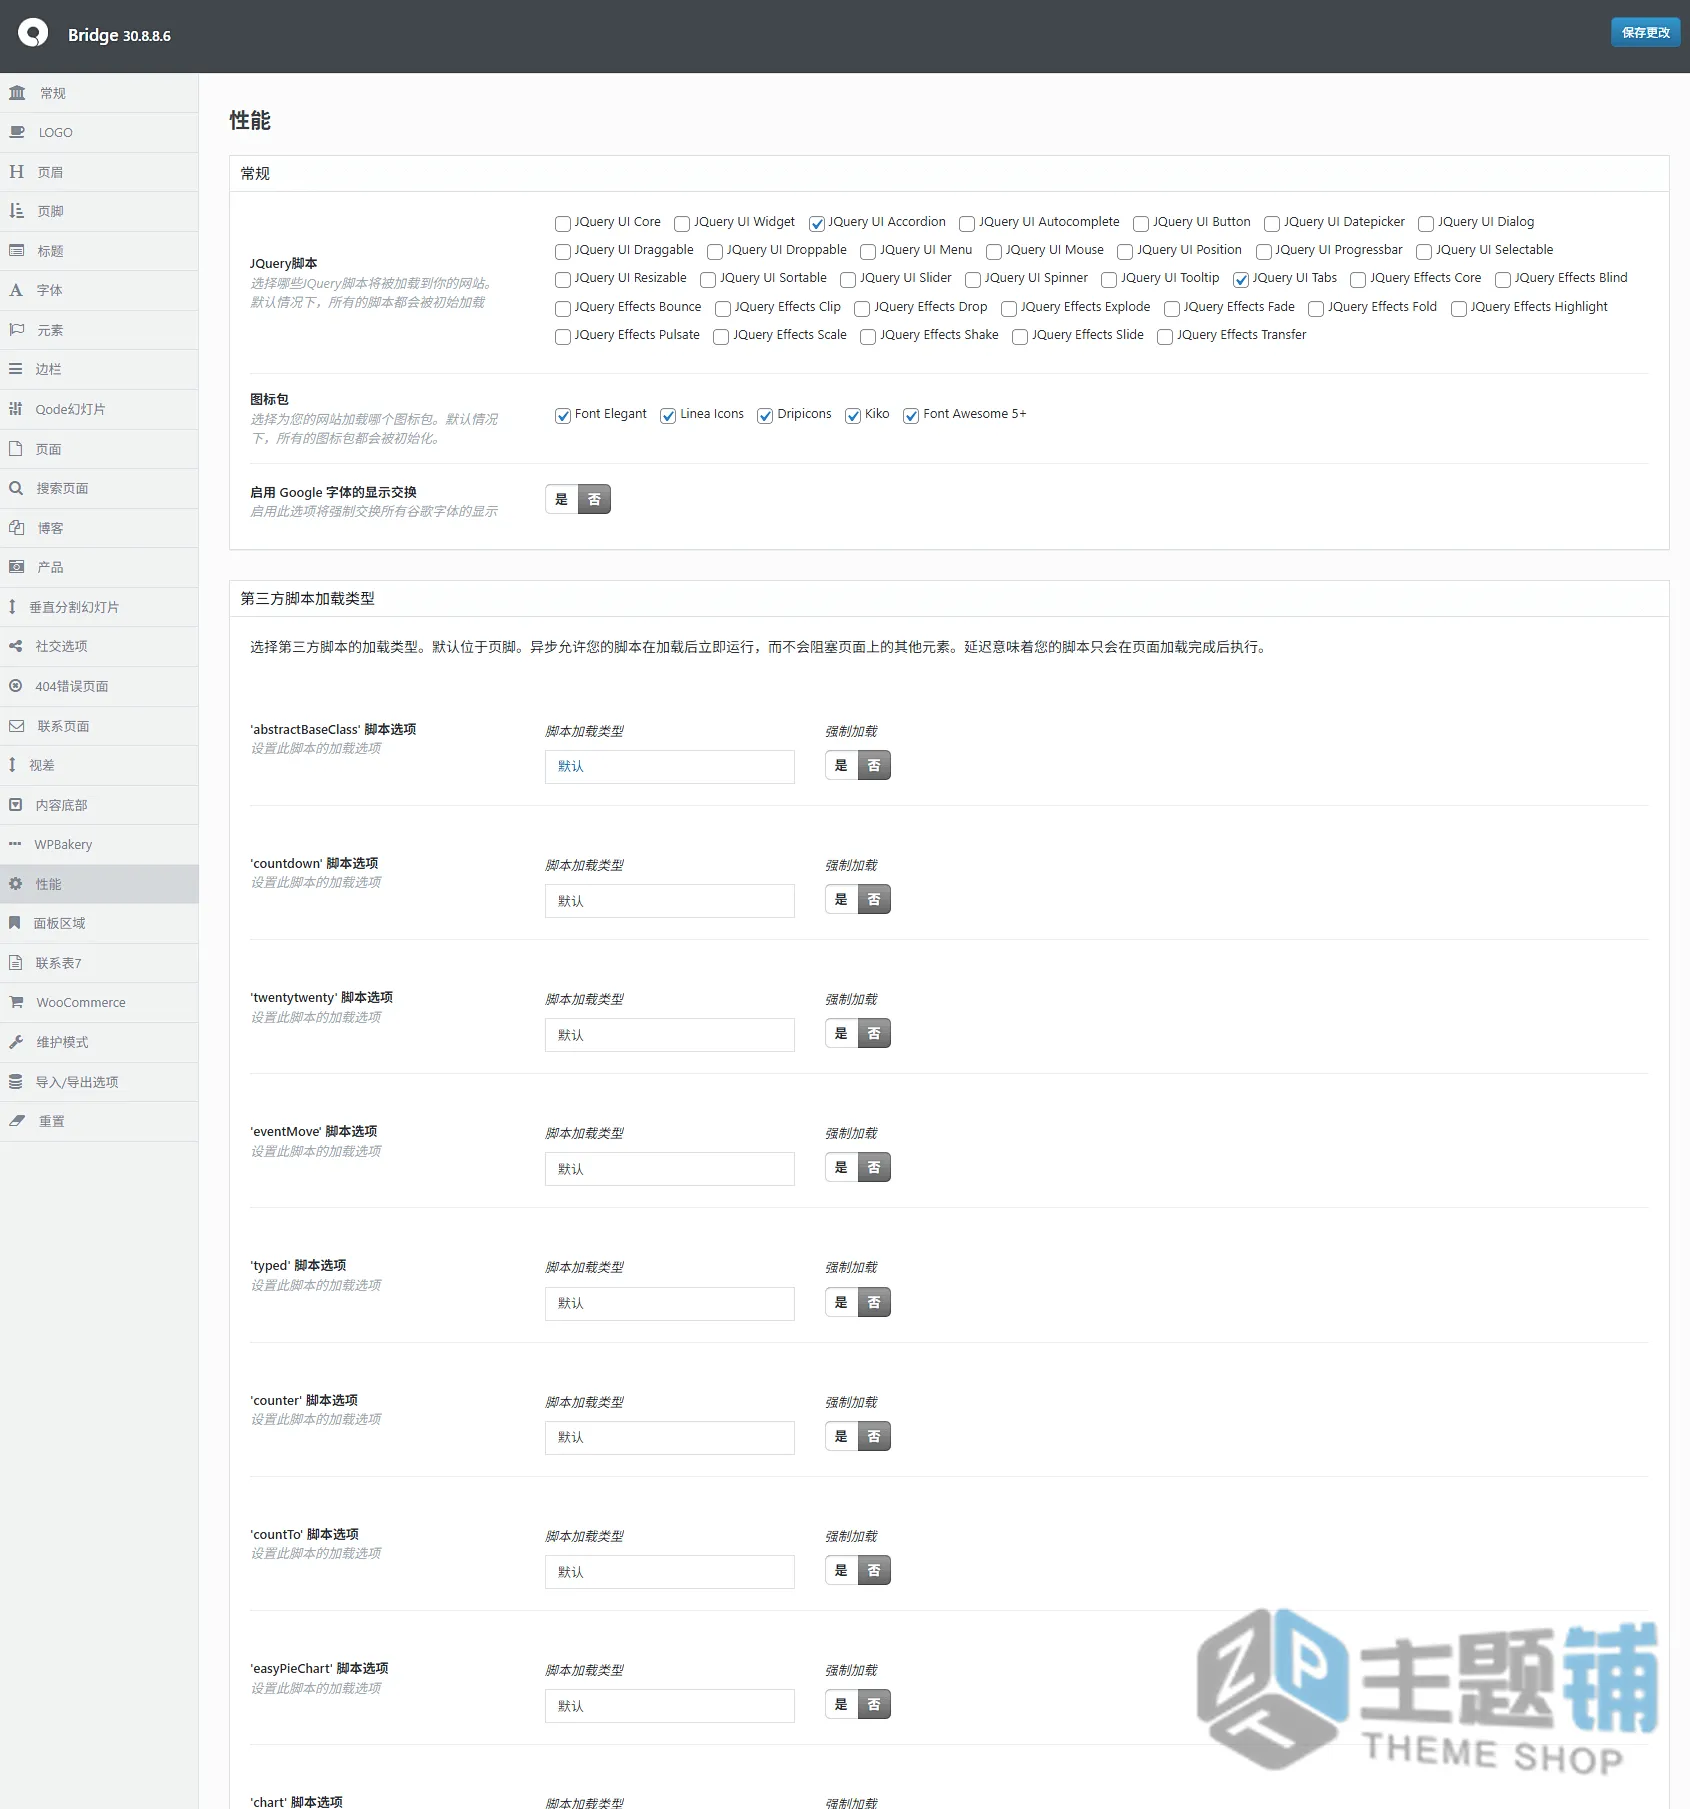1690x1809 pixels.
Task: Click the LOGO sidebar icon
Action: (17, 132)
